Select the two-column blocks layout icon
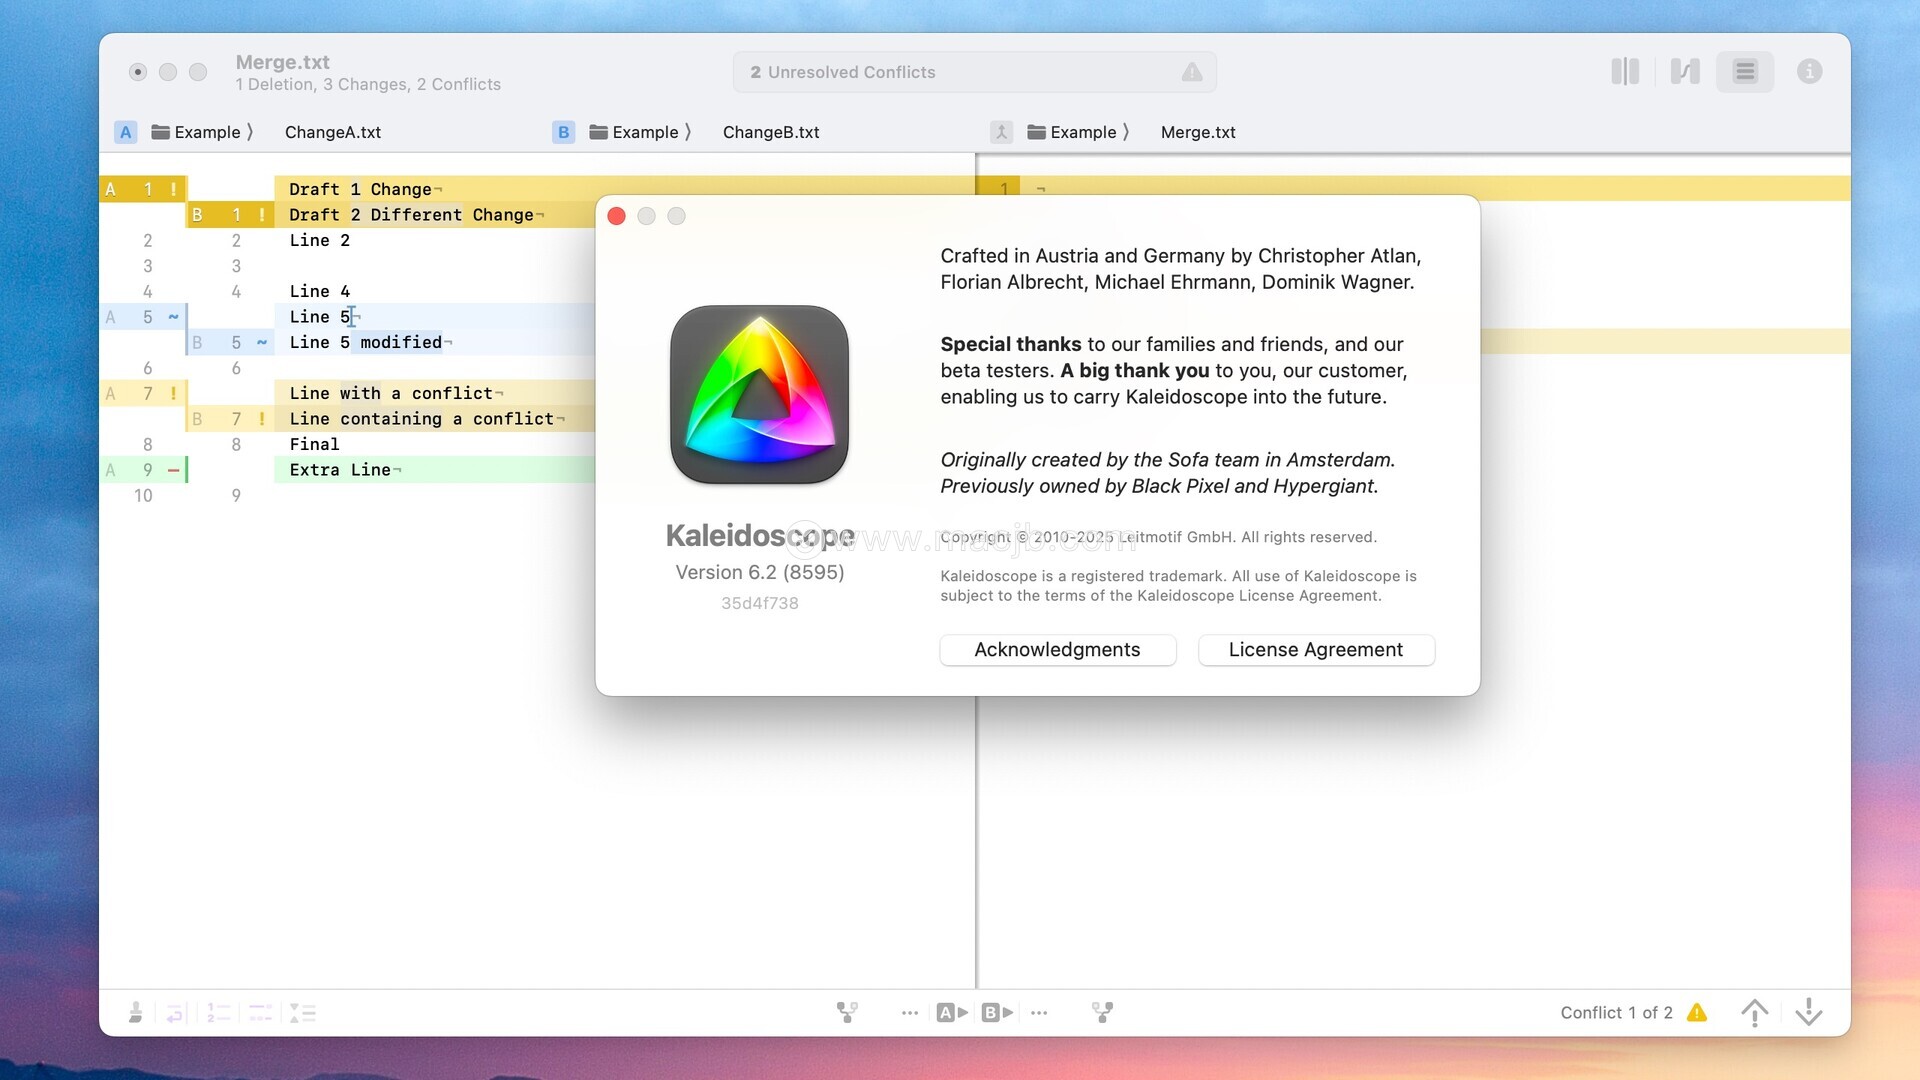This screenshot has height=1080, width=1920. pos(1625,71)
